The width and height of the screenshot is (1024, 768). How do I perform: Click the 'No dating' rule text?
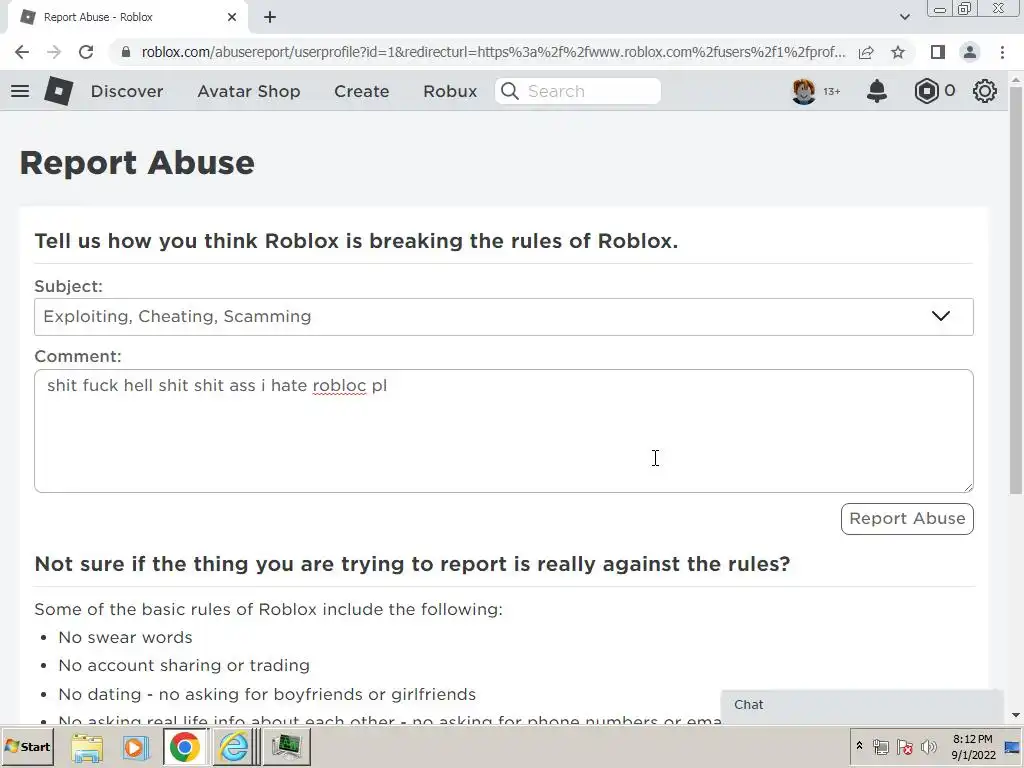[x=267, y=694]
